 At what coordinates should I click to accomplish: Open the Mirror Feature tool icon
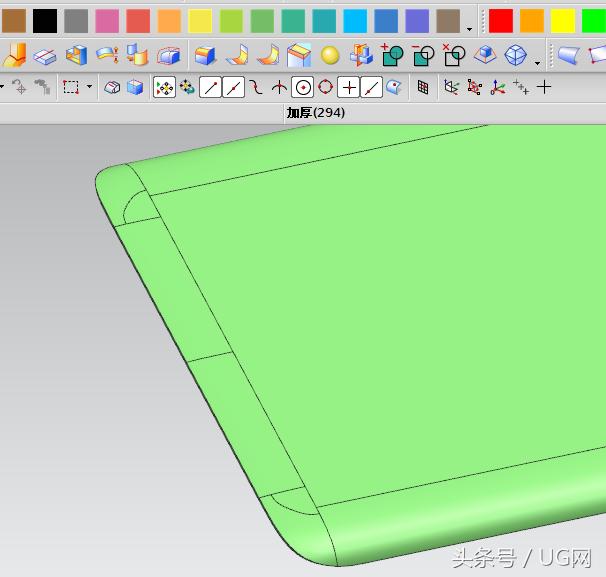(x=361, y=55)
